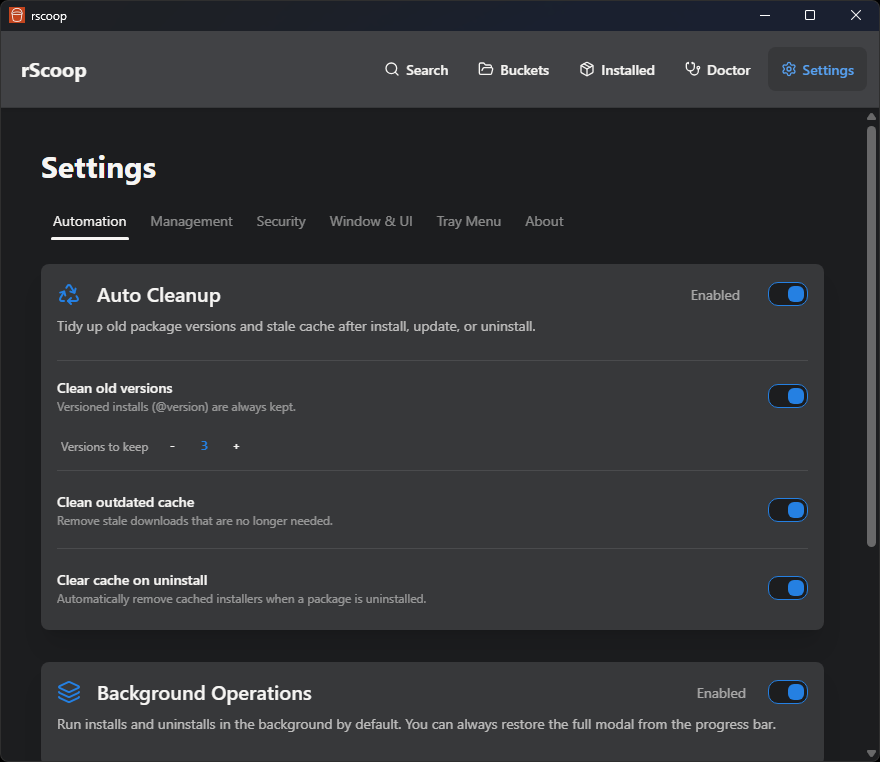
Task: Go to the Search page
Action: click(416, 70)
